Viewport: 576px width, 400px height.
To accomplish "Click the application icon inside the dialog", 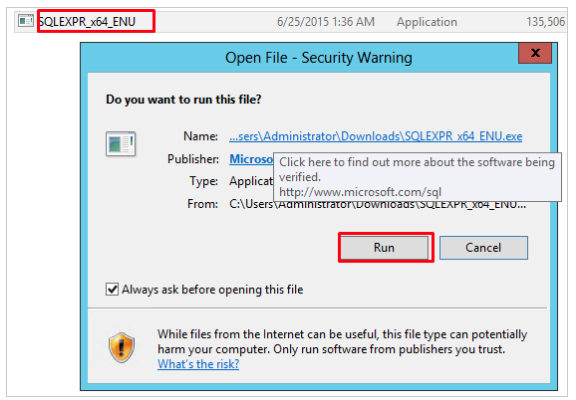I will [121, 144].
